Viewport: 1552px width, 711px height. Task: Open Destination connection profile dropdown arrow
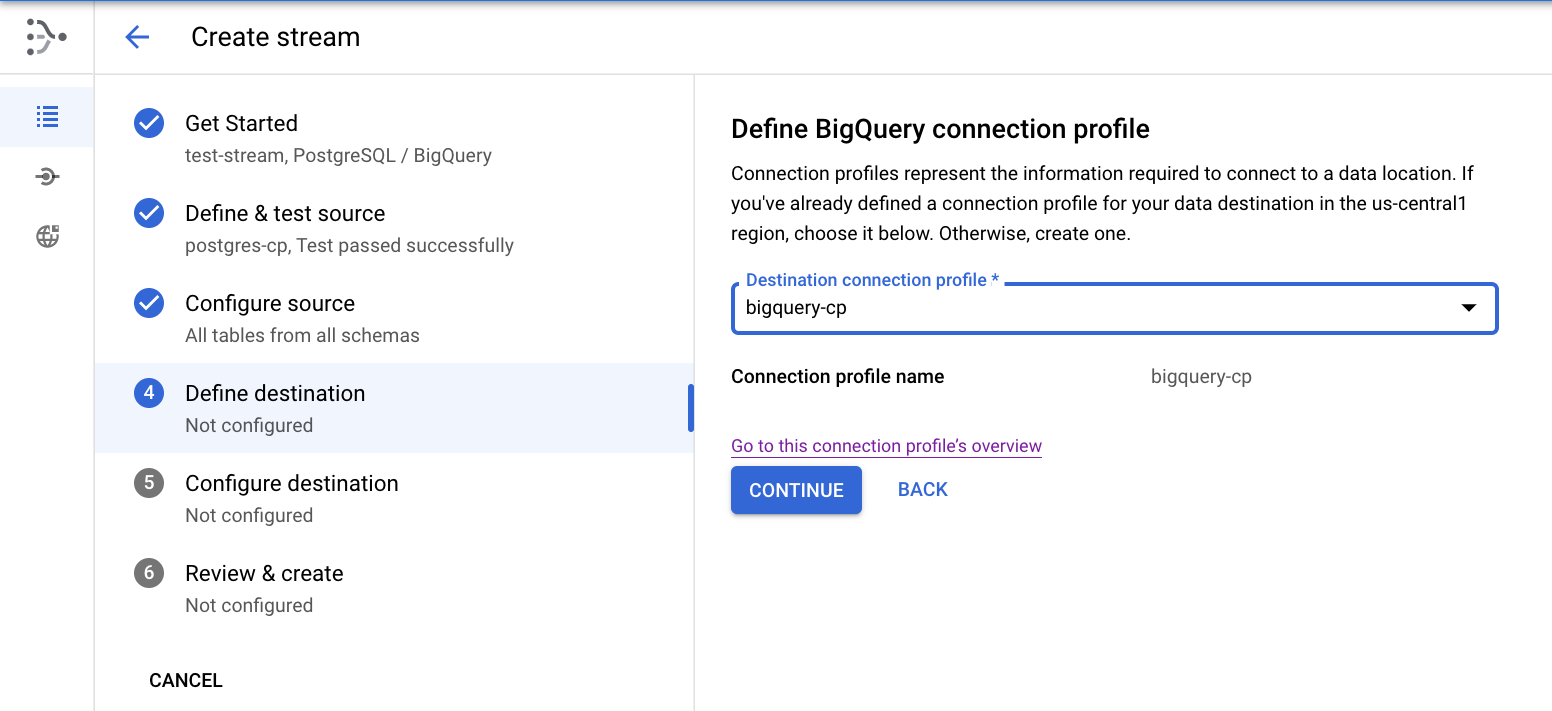pyautogui.click(x=1468, y=308)
